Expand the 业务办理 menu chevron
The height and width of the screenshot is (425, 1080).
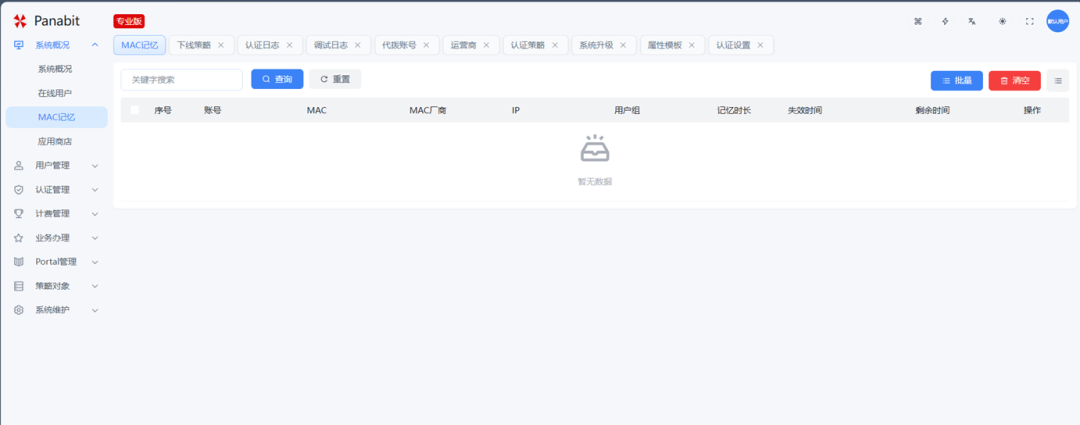pyautogui.click(x=95, y=238)
